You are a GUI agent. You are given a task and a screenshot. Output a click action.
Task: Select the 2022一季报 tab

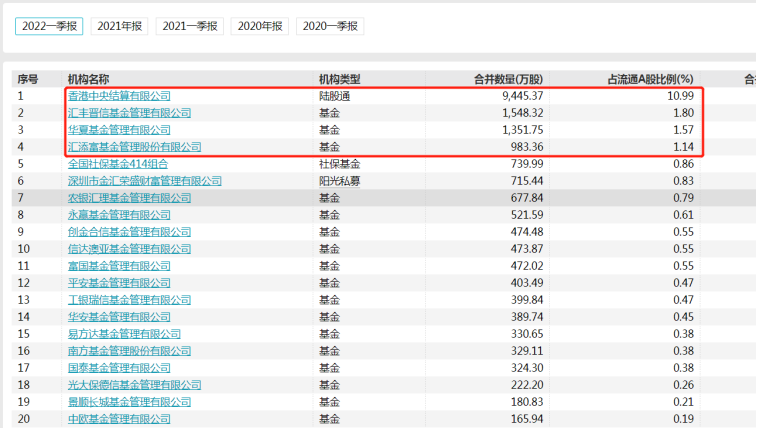(49, 26)
